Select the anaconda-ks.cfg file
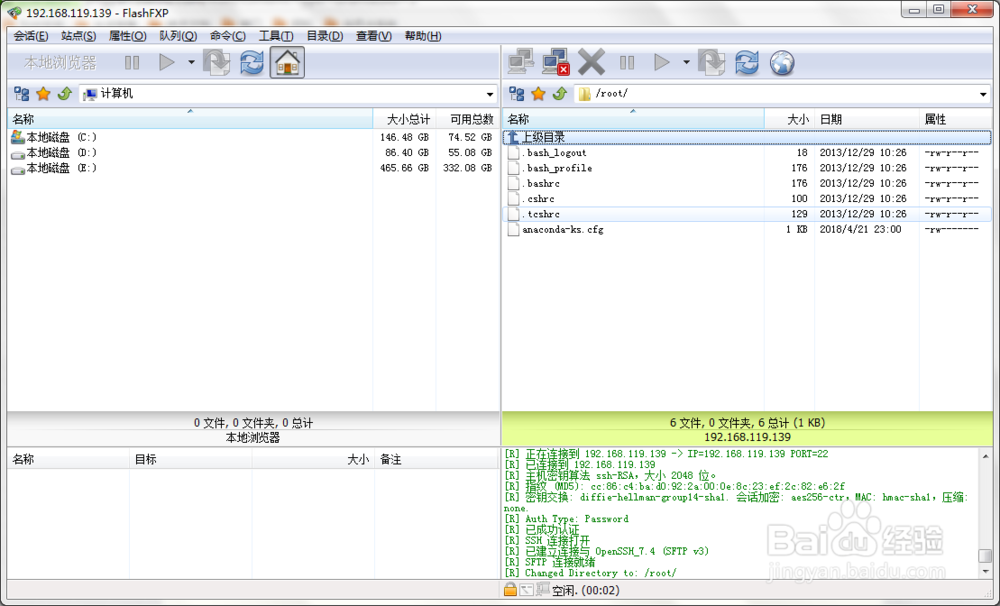1000x606 pixels. pyautogui.click(x=747, y=229)
